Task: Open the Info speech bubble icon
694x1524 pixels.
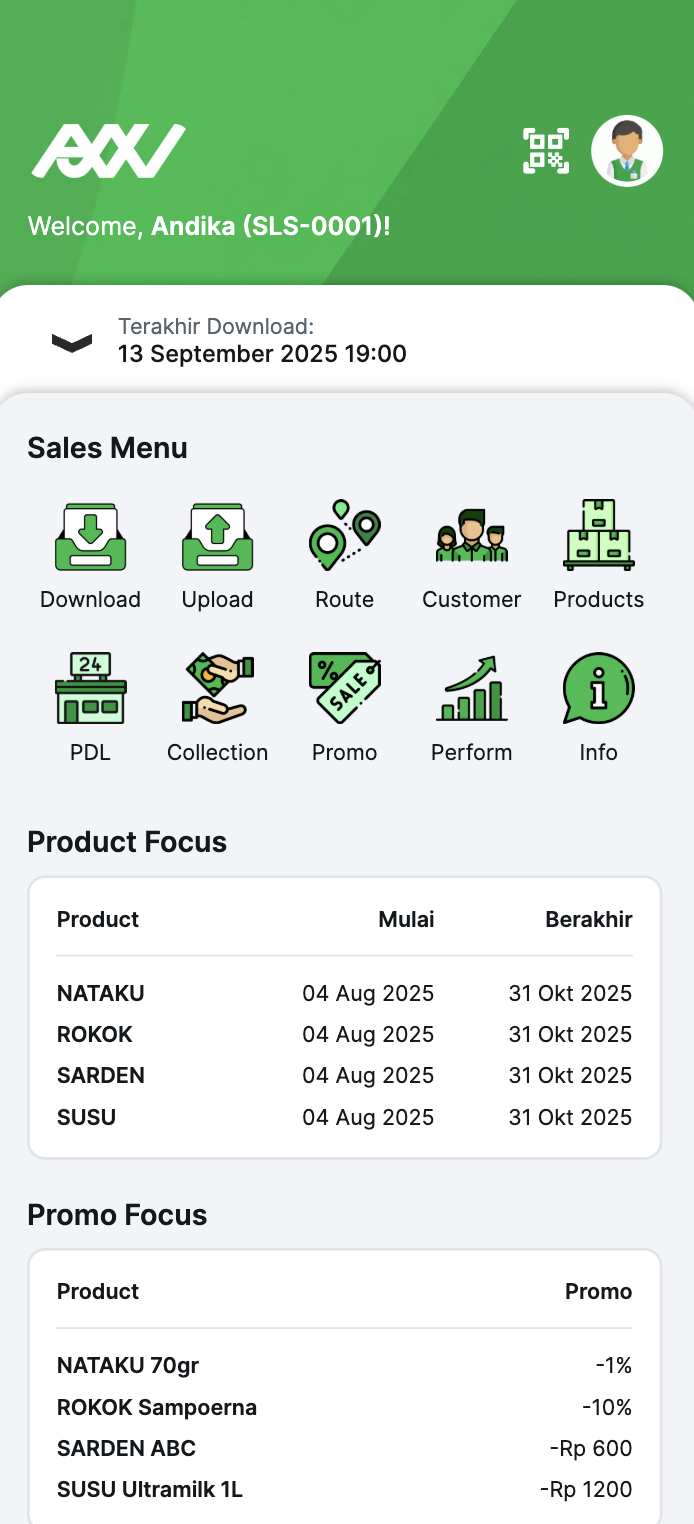Action: pyautogui.click(x=598, y=689)
